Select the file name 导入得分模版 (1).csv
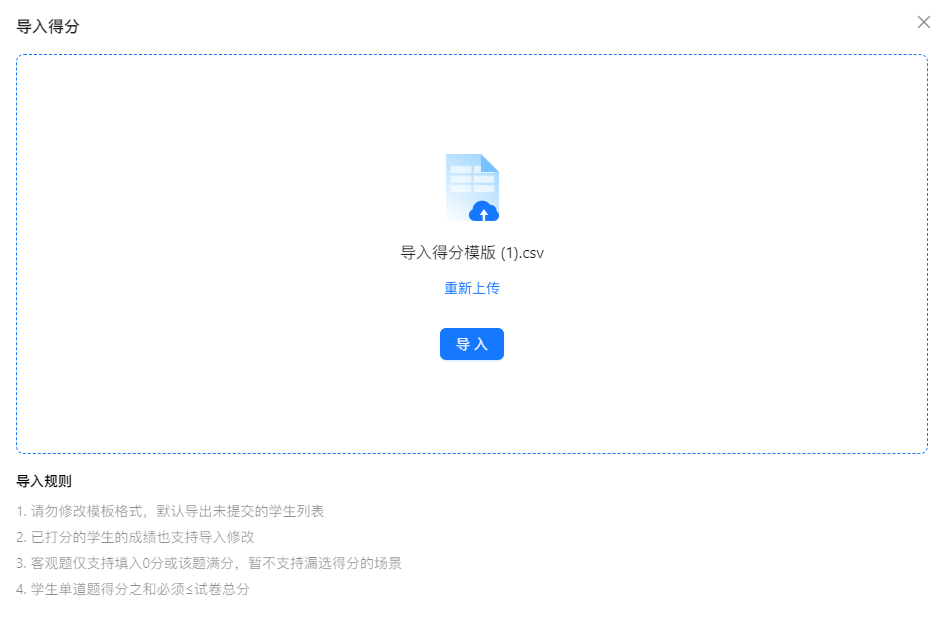Image resolution: width=947 pixels, height=617 pixels. [472, 252]
